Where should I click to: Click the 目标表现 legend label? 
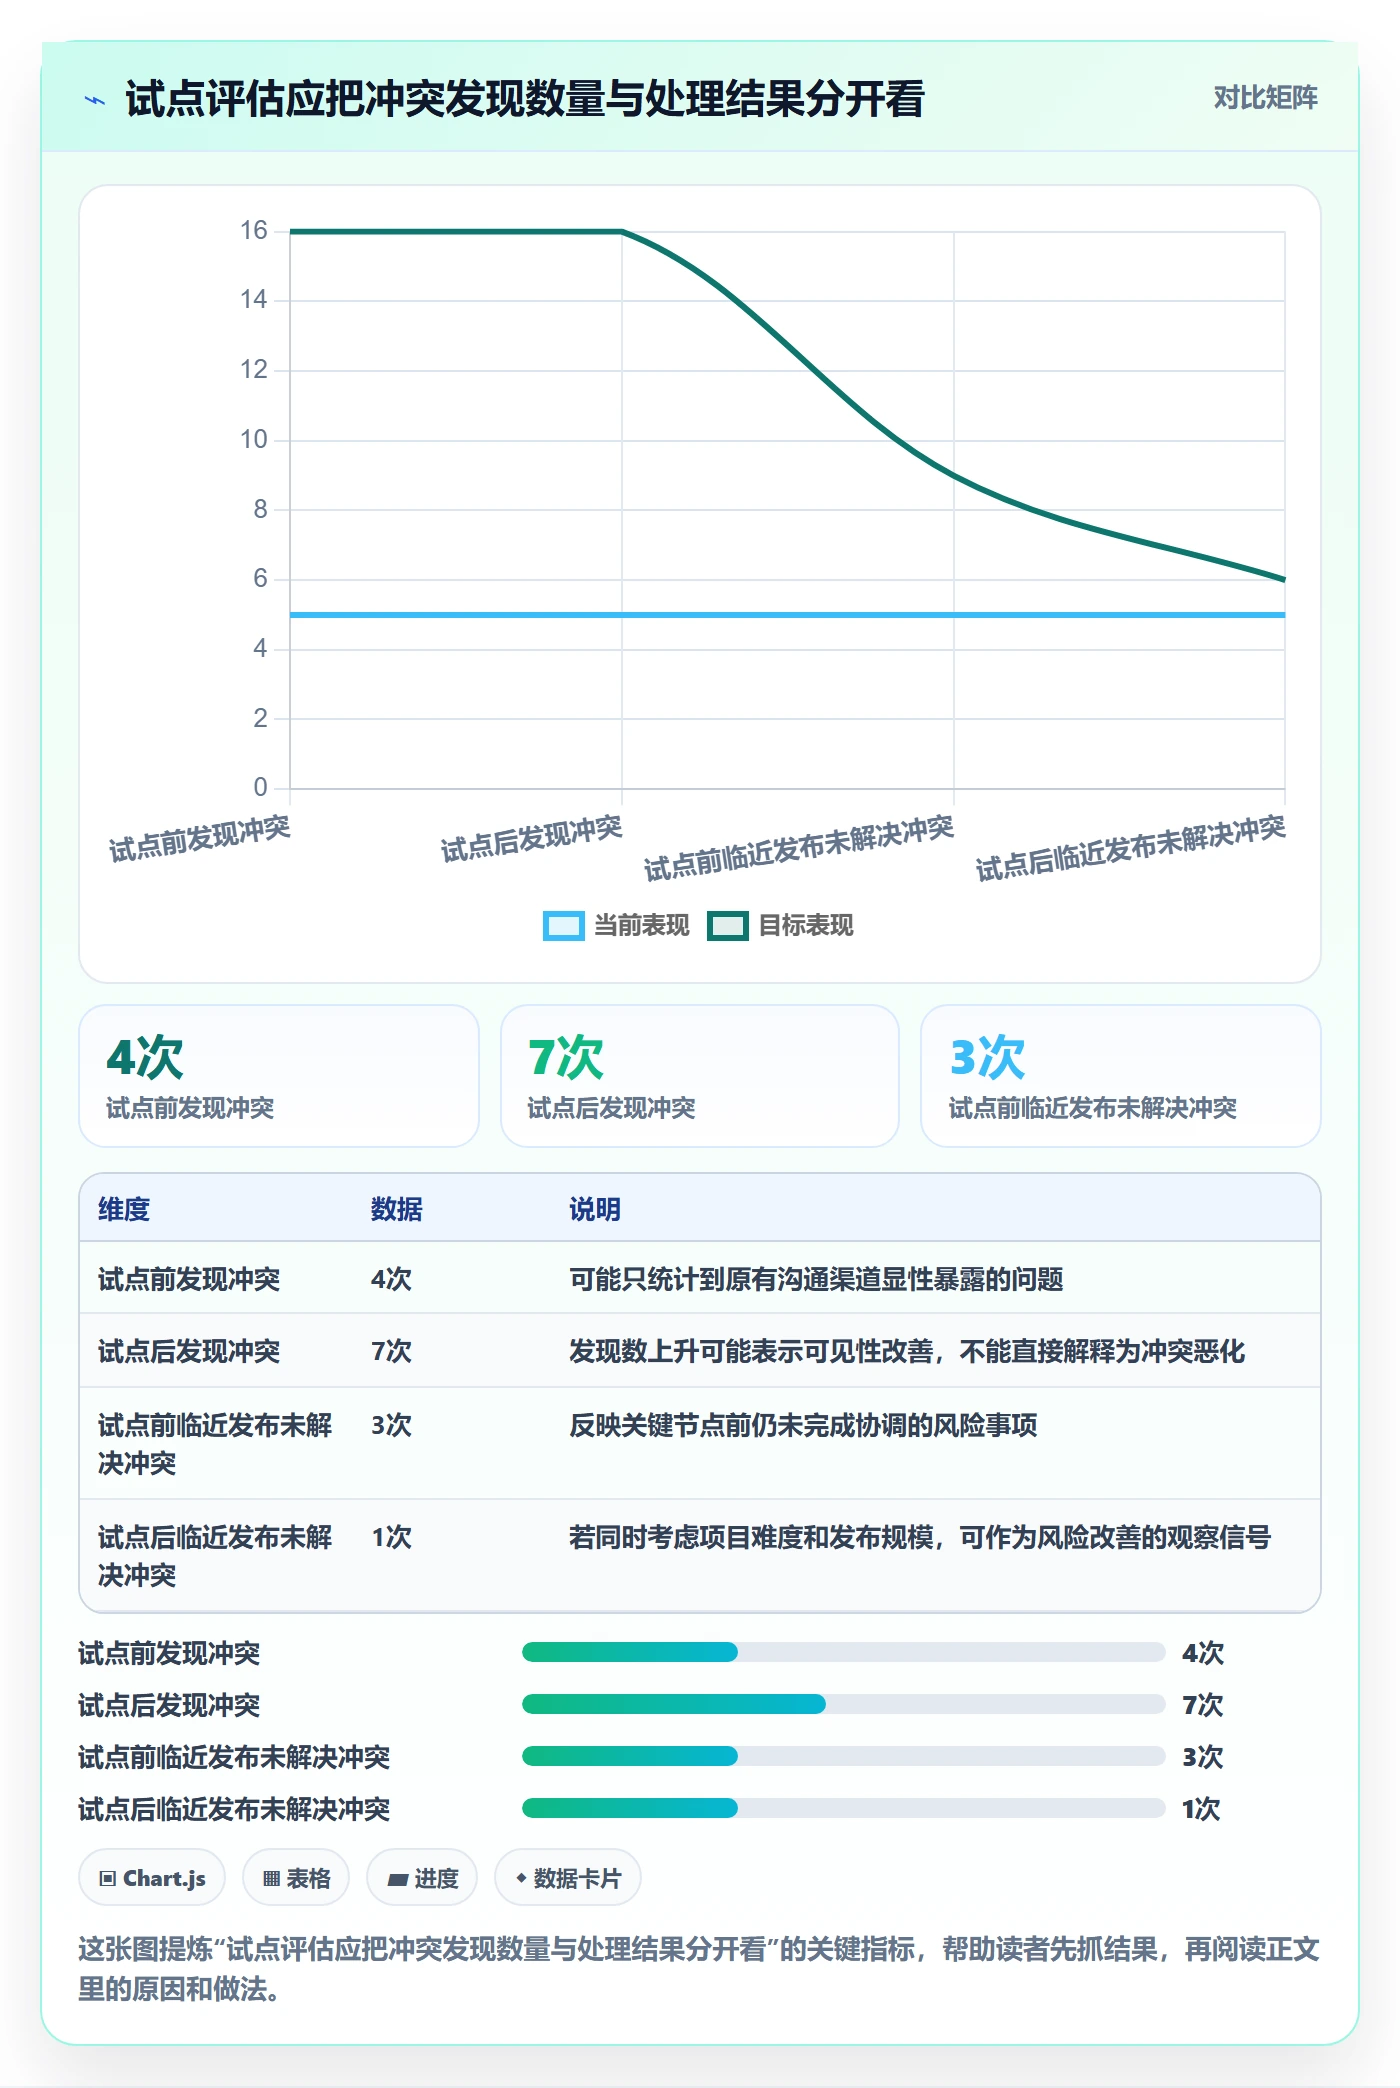tap(805, 926)
